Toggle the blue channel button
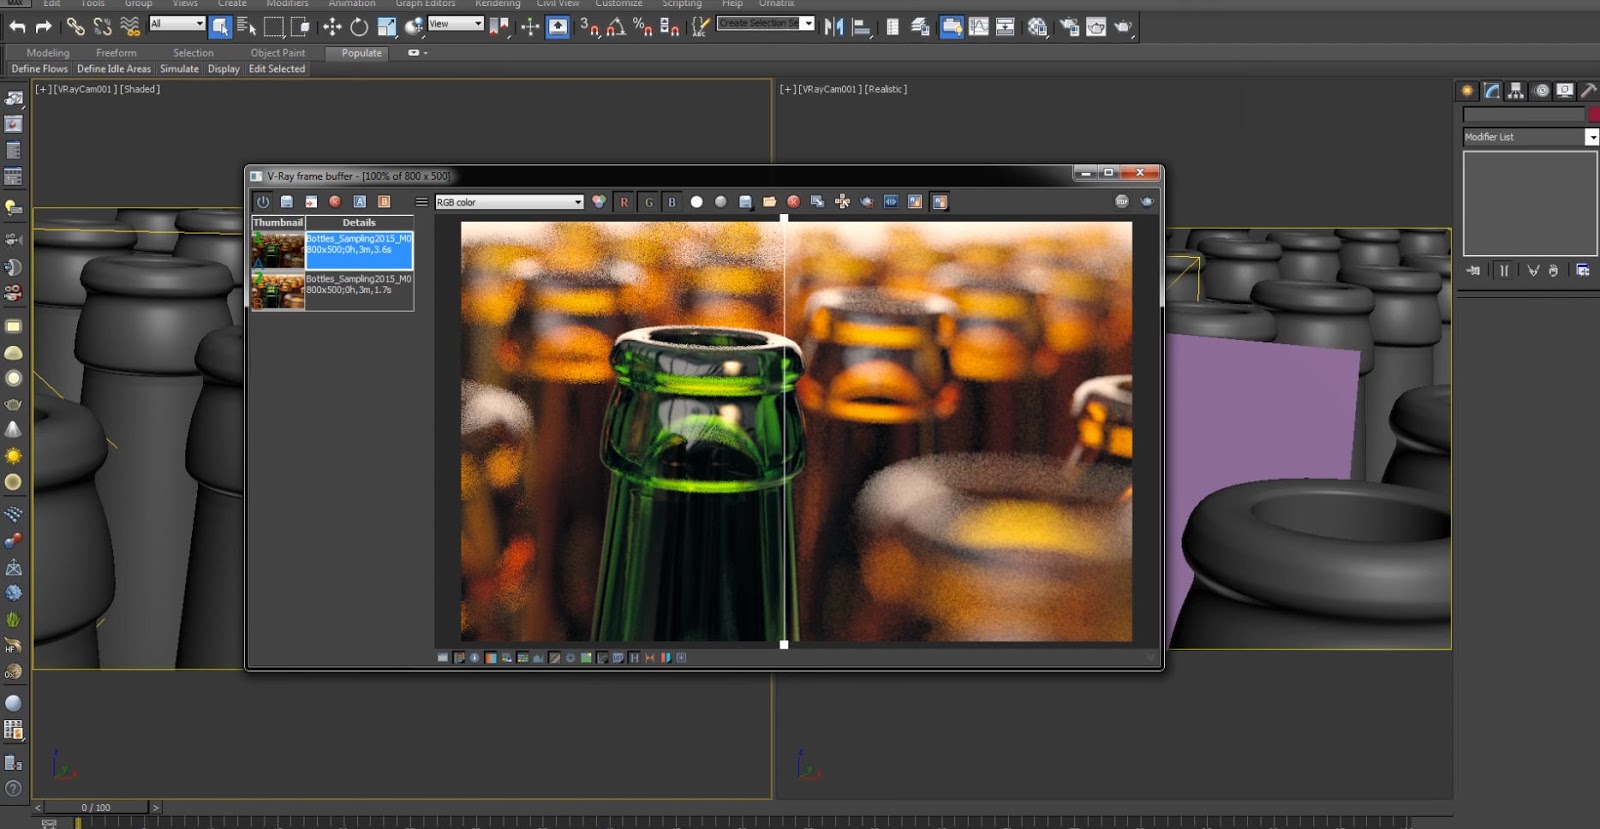This screenshot has width=1600, height=829. pos(672,202)
